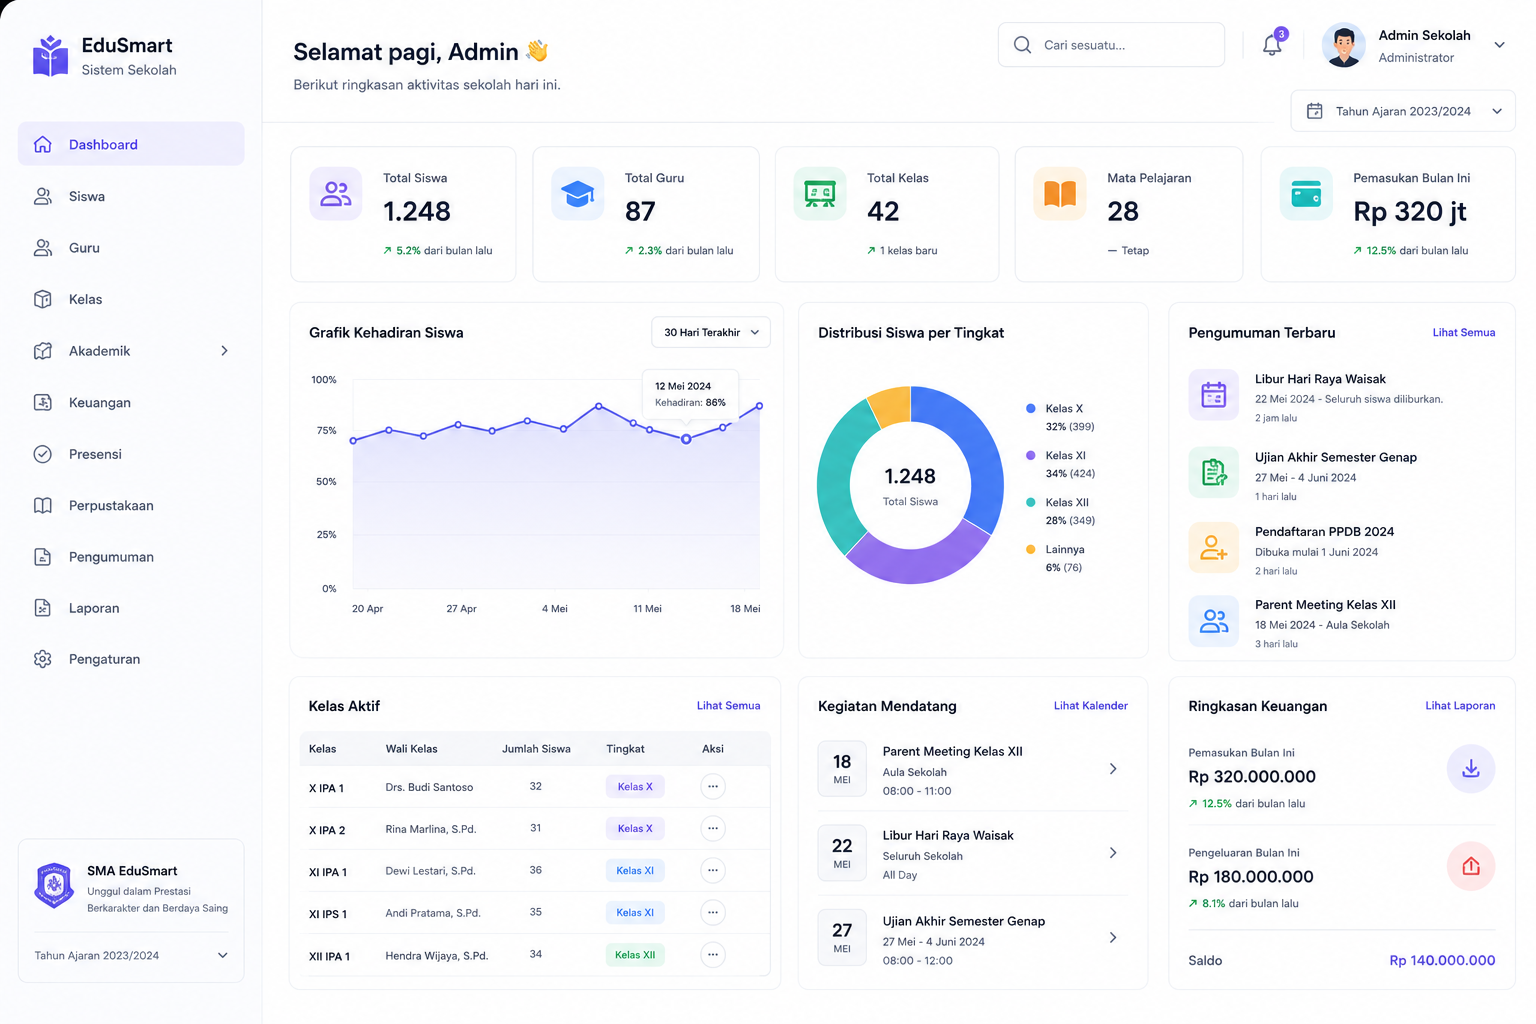Open the Admin Sekolah account dropdown arrow
Screen dimensions: 1536x1024
point(1499,45)
